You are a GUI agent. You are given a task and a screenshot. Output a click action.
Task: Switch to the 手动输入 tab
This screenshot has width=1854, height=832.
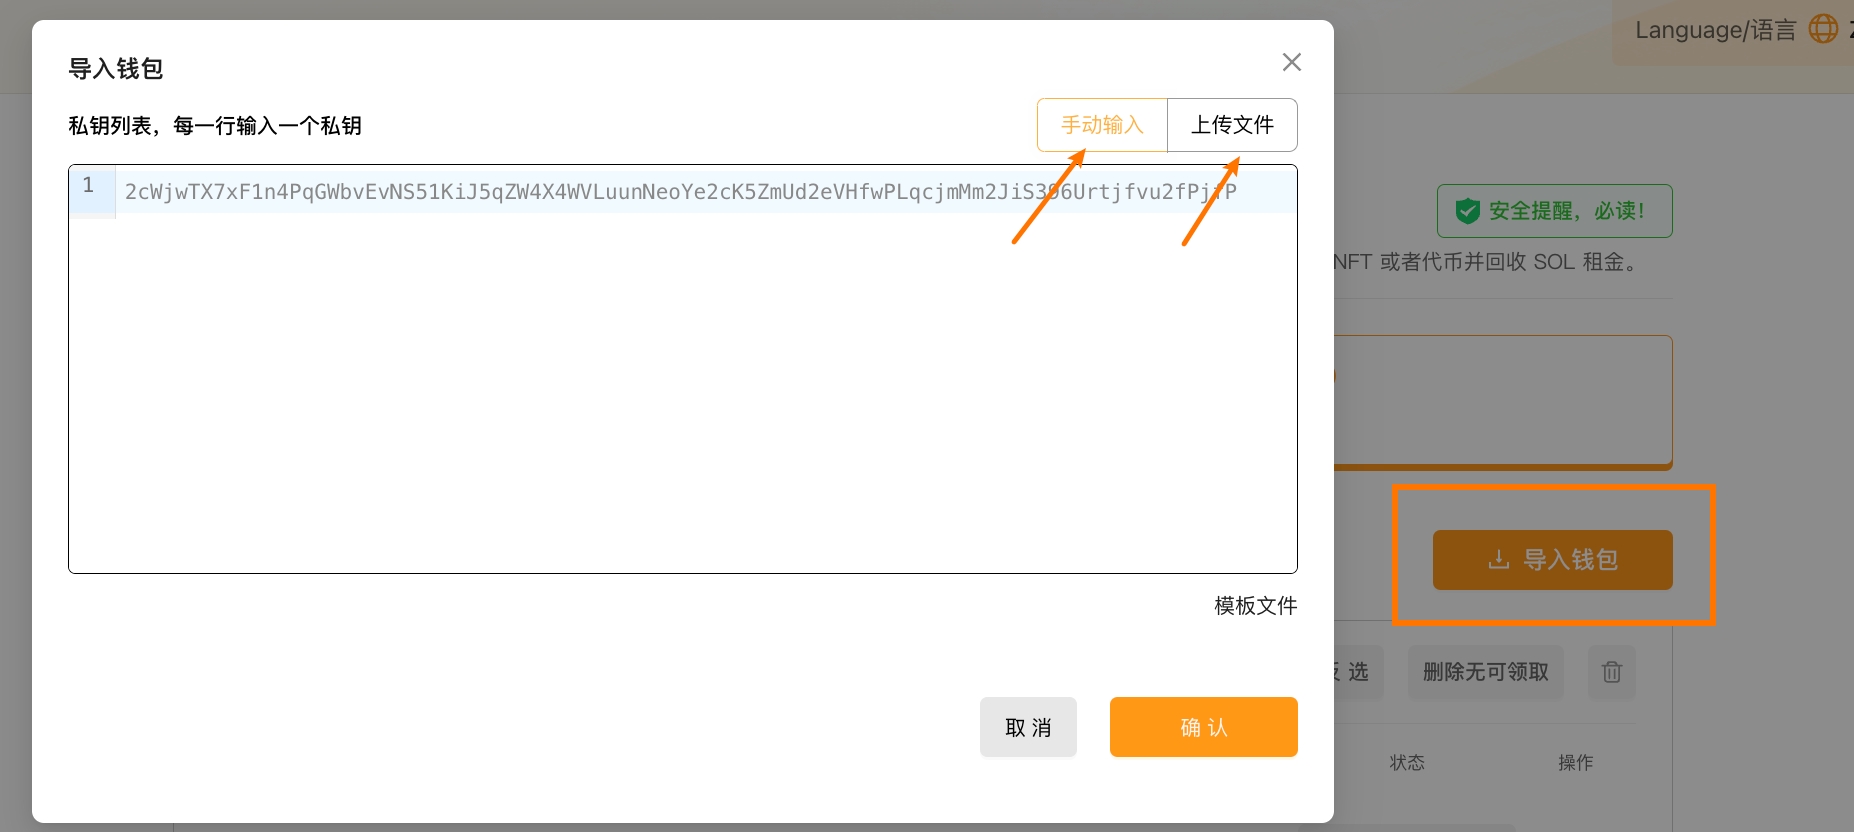coord(1102,125)
